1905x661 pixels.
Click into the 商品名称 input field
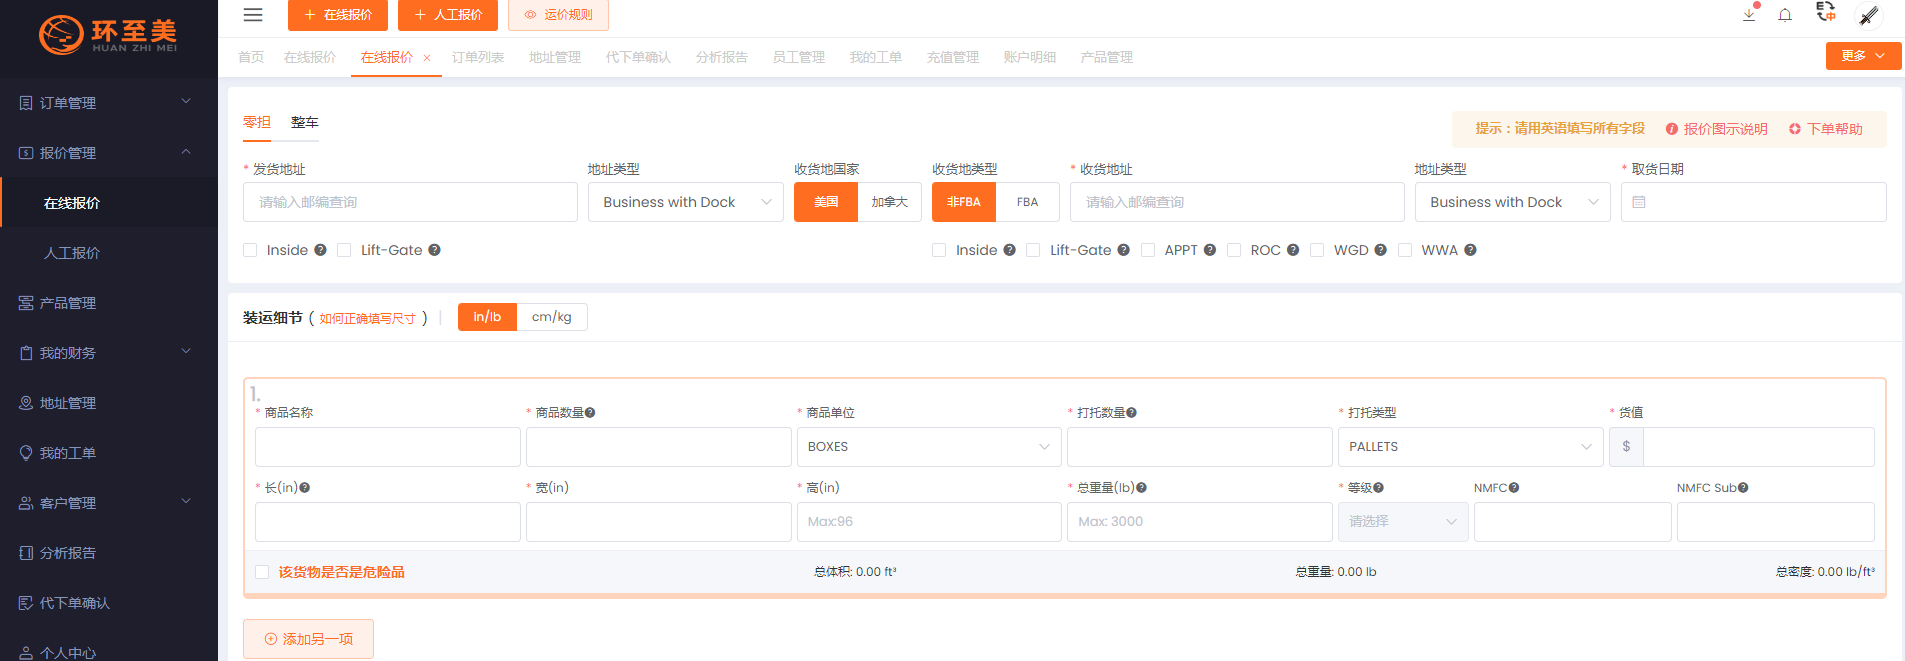tap(387, 447)
